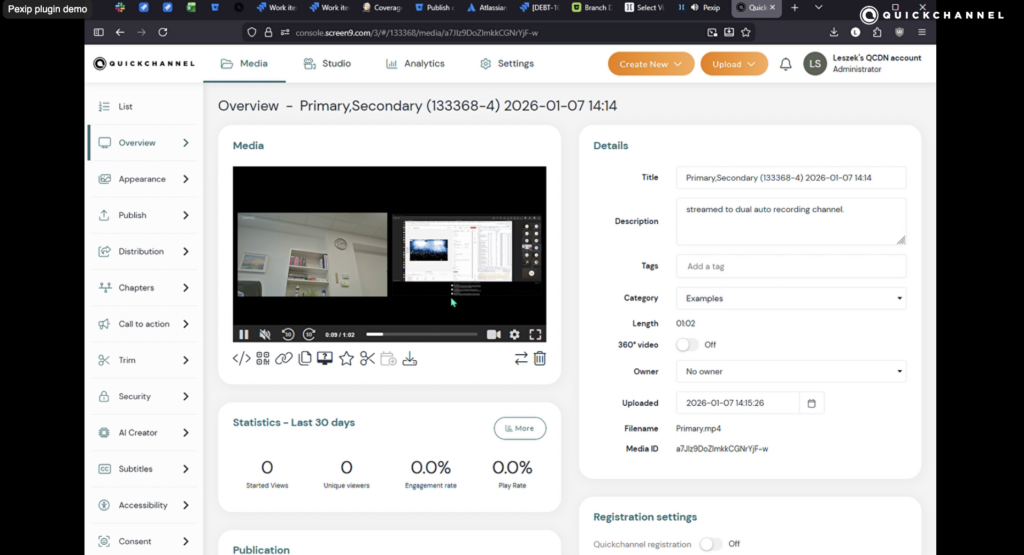Click the More button in Statistics
The height and width of the screenshot is (555, 1024).
[519, 428]
